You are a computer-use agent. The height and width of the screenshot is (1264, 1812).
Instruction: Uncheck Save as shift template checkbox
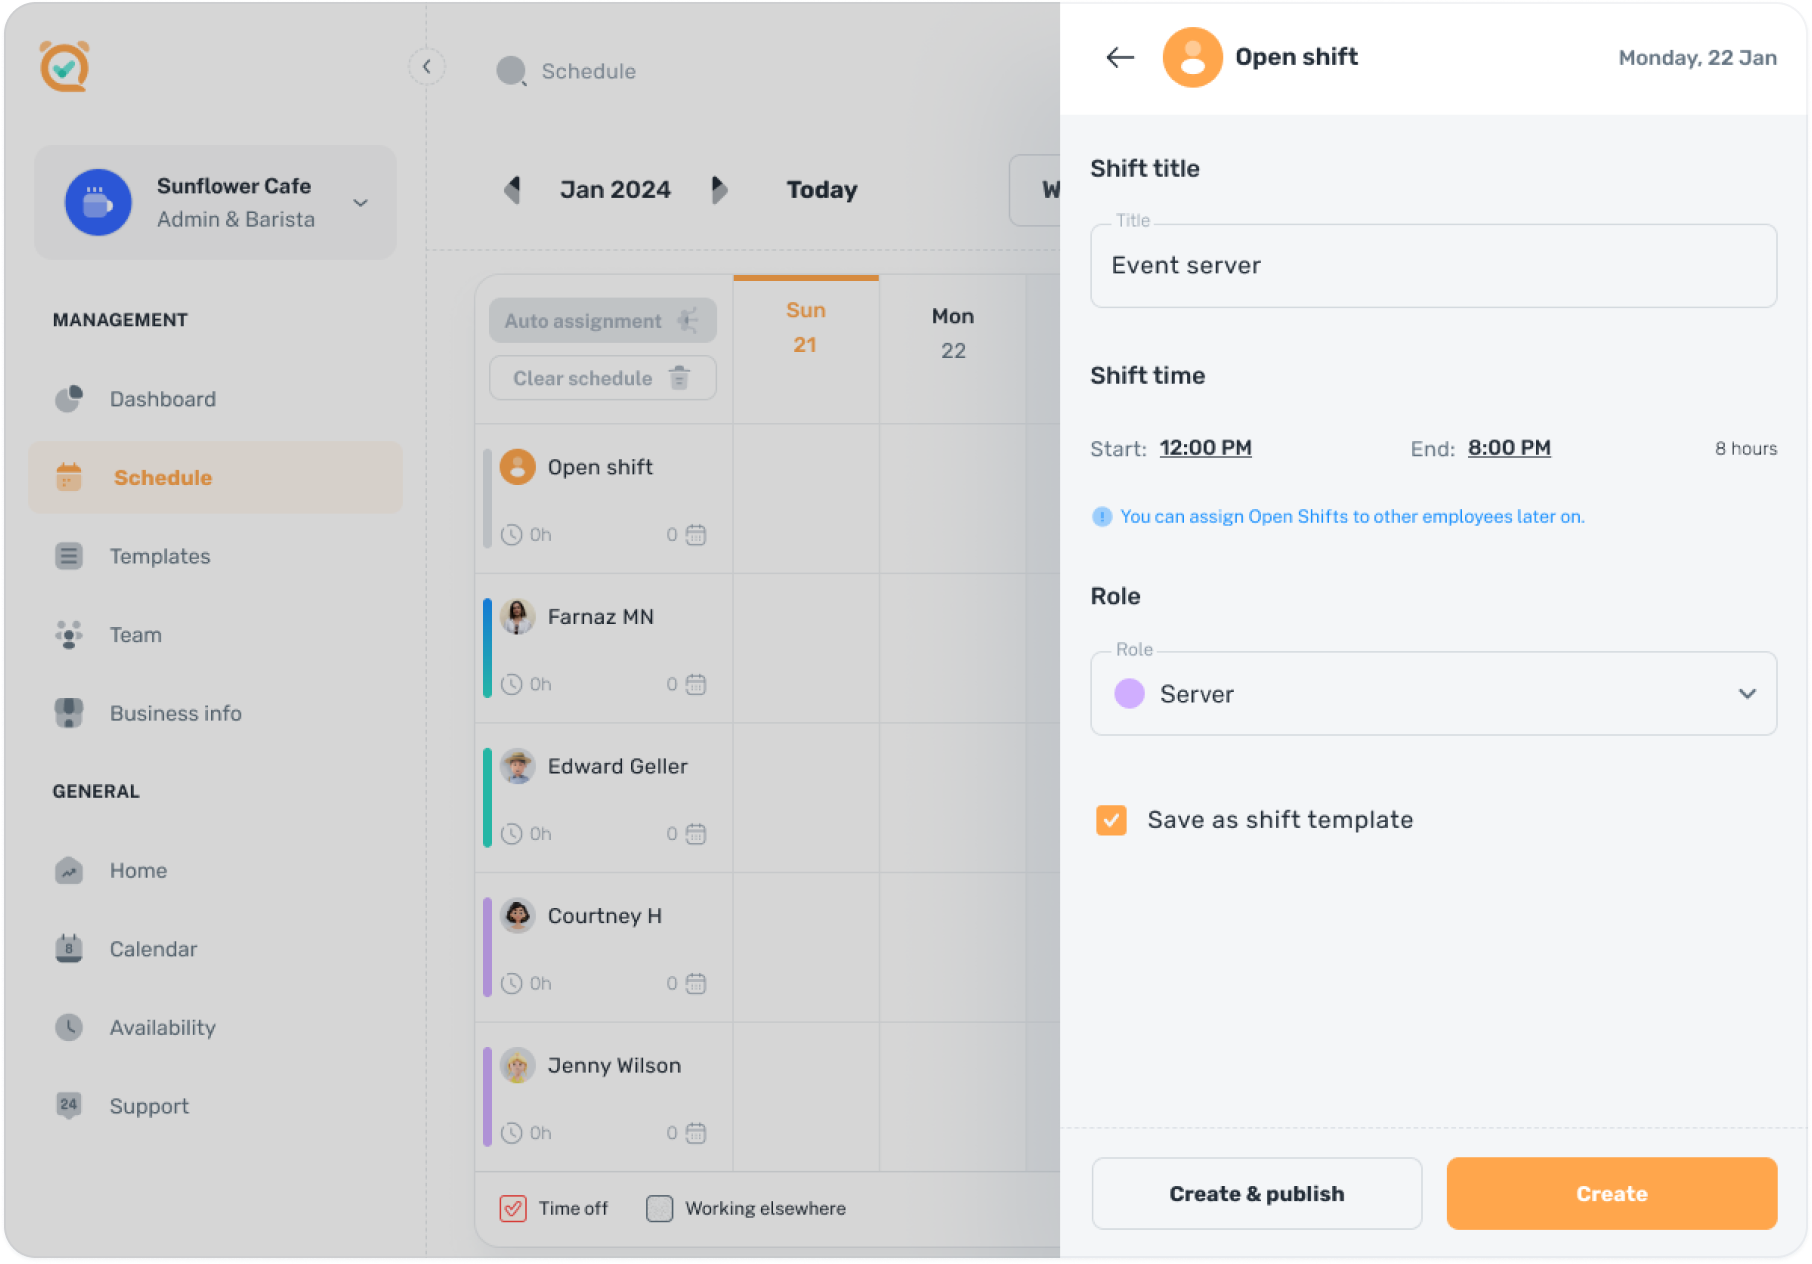tap(1111, 820)
